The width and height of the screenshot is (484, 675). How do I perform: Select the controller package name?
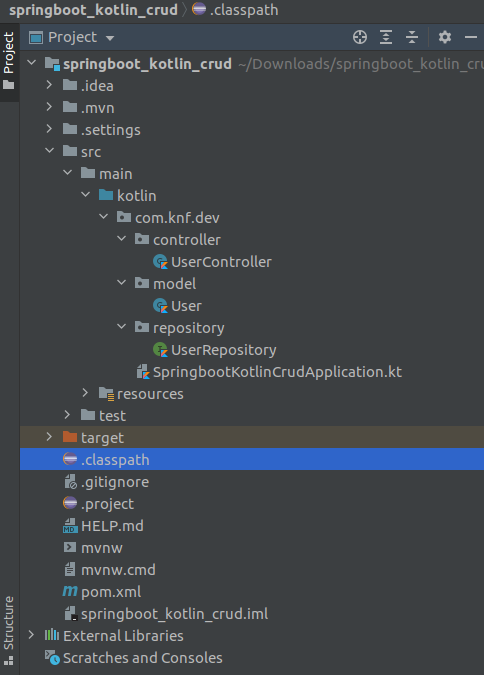coord(187,240)
